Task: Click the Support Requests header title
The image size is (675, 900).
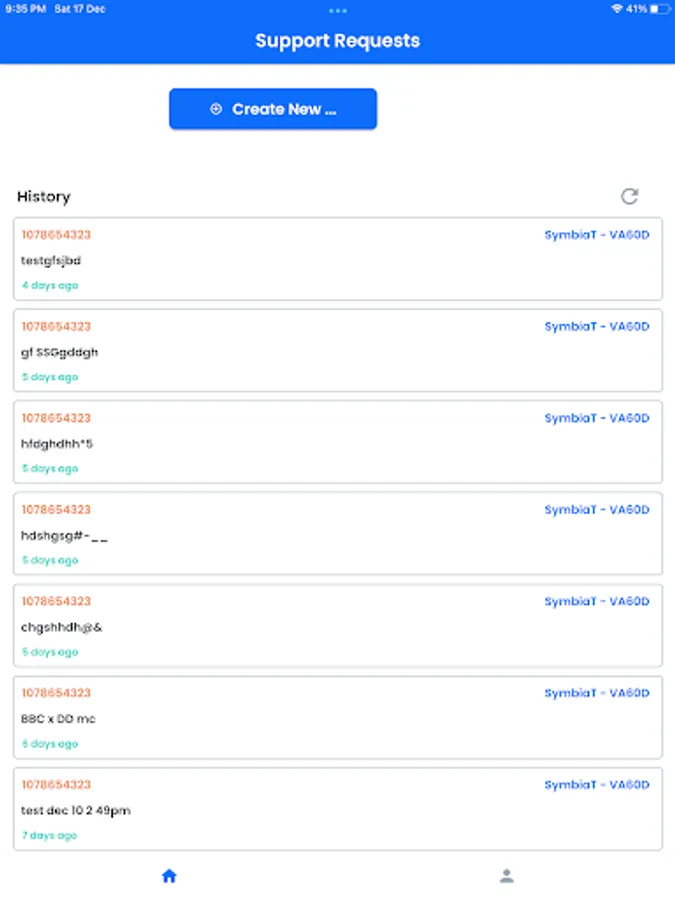Action: click(x=337, y=41)
